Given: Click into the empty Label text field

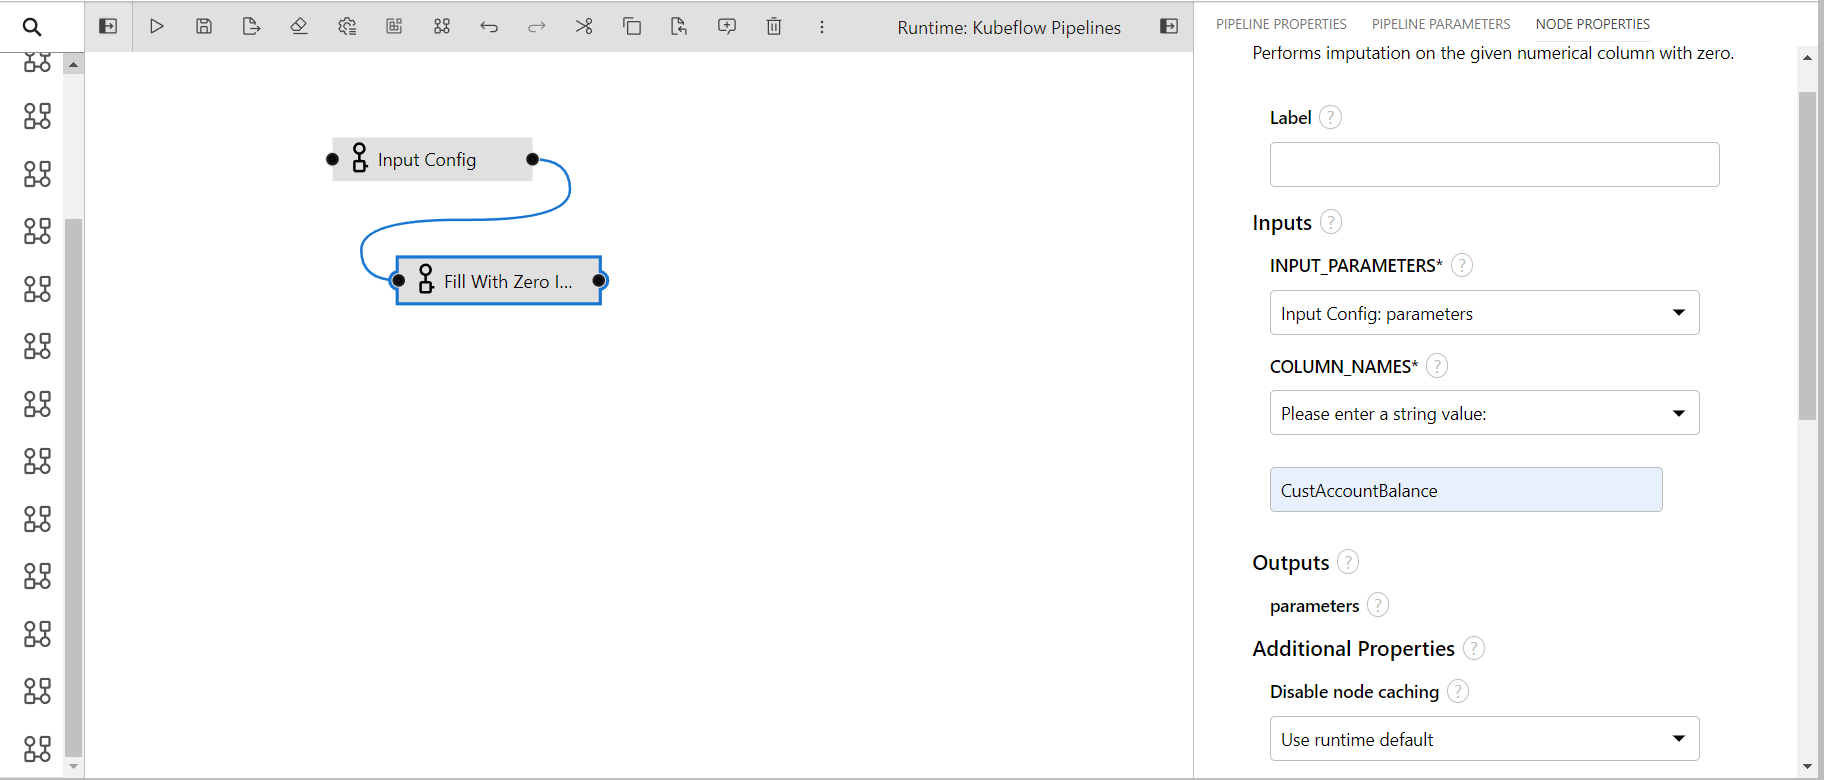Looking at the screenshot, I should 1494,164.
